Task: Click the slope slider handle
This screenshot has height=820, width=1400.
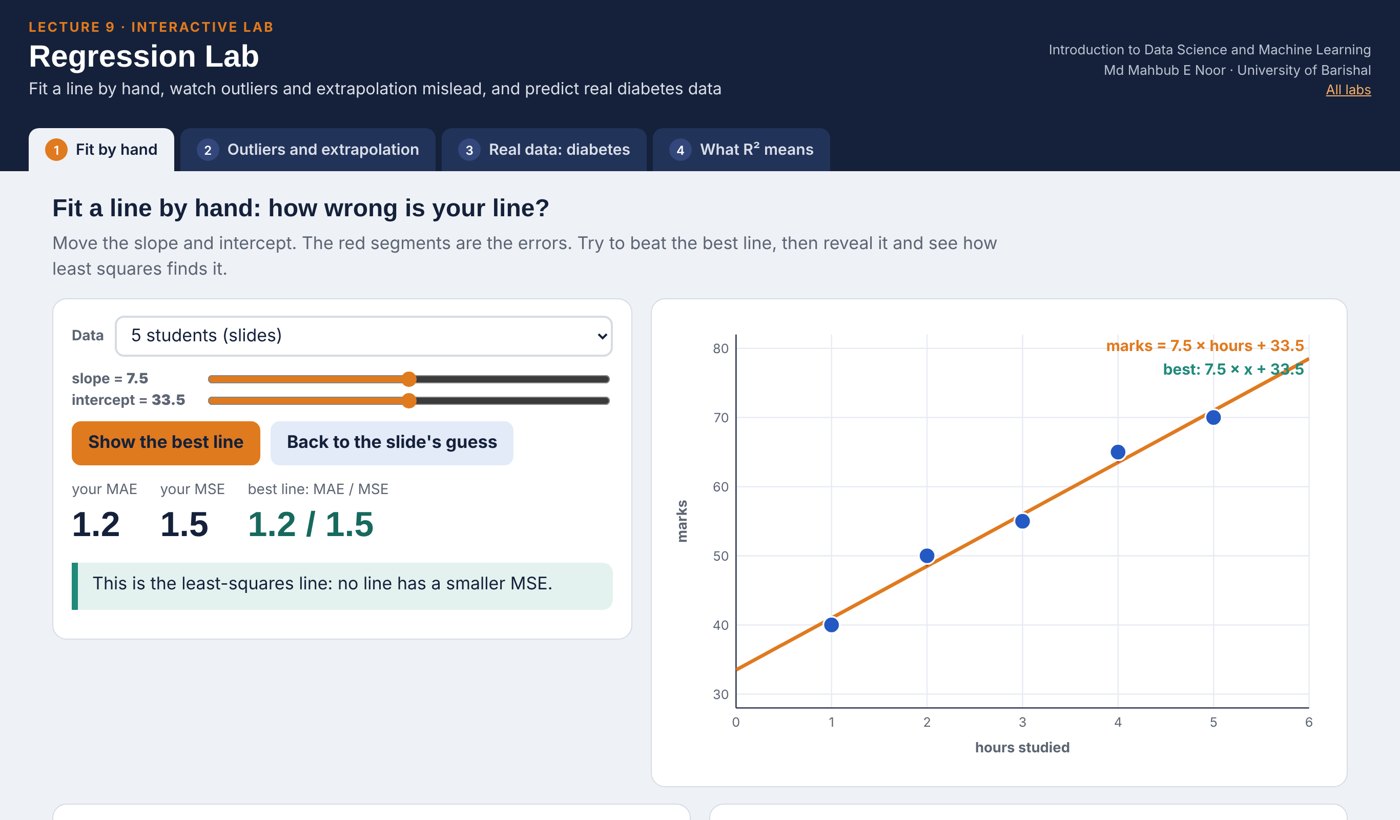Action: click(x=408, y=379)
